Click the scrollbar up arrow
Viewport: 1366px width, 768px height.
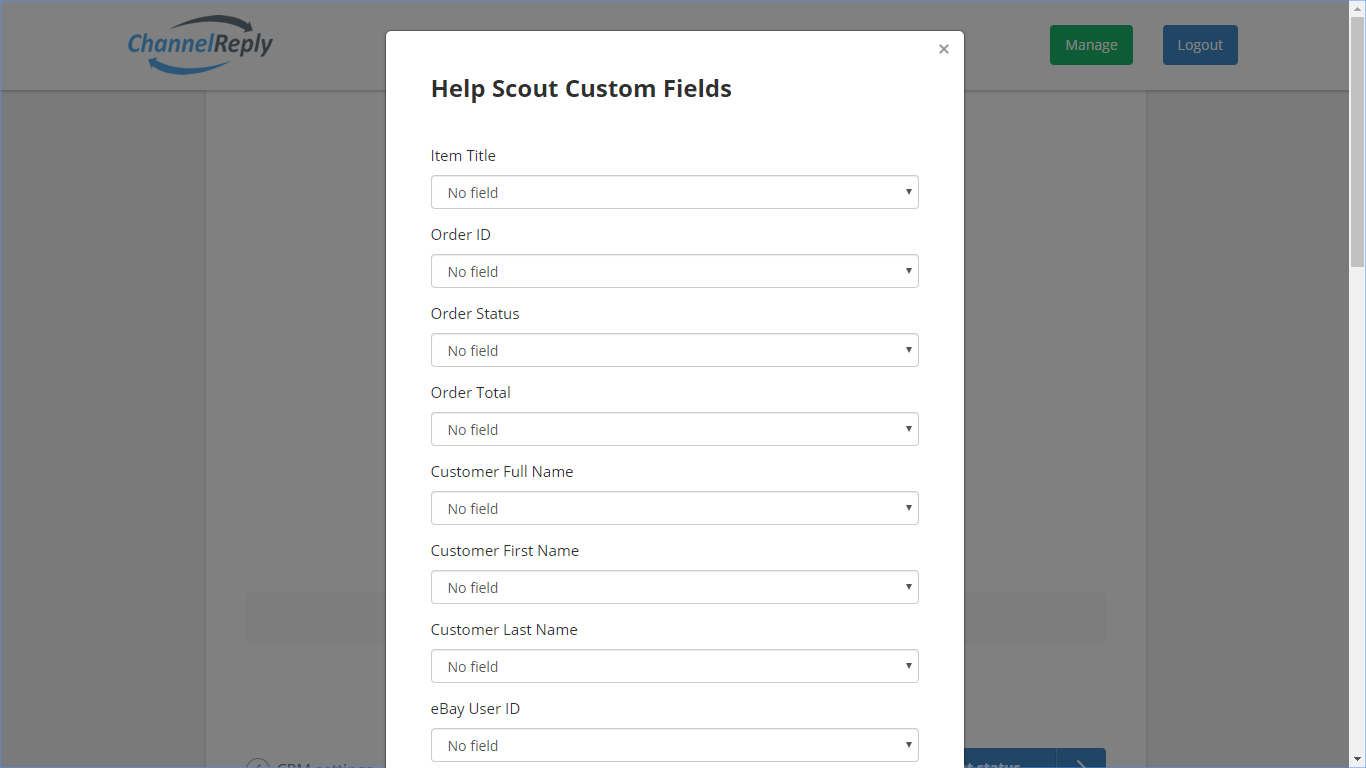pyautogui.click(x=1357, y=8)
